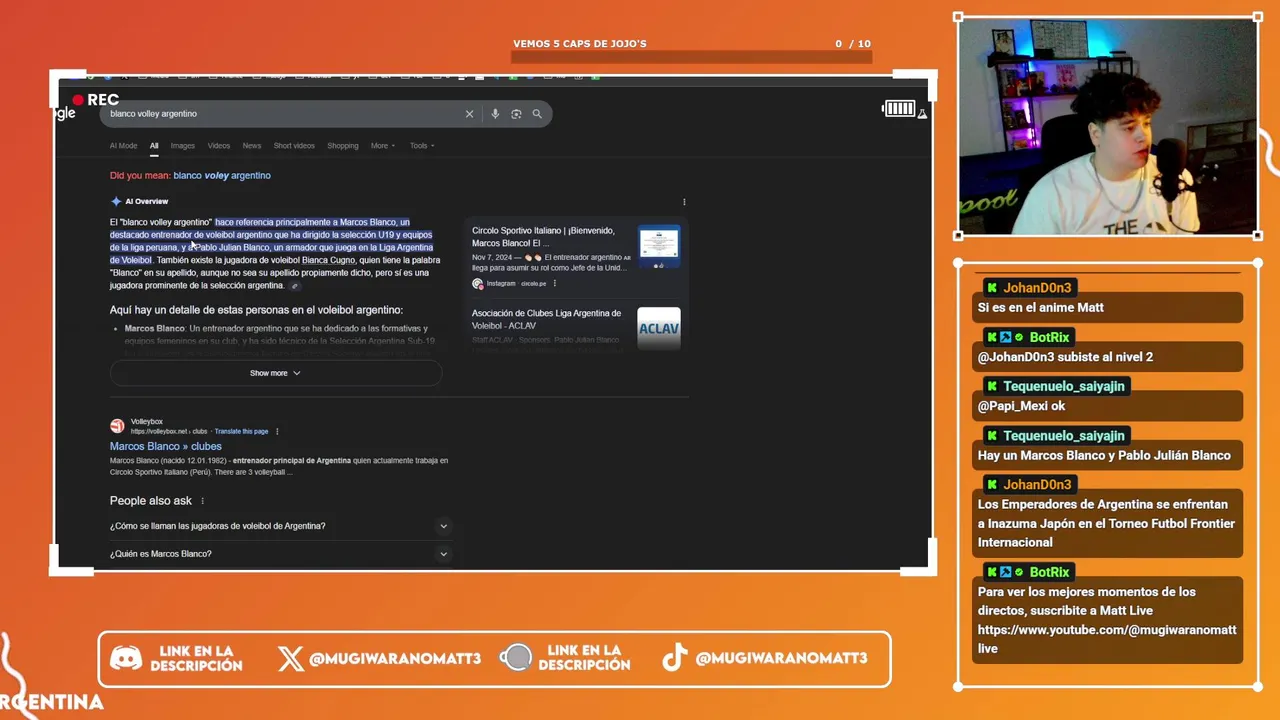This screenshot has width=1280, height=720.
Task: Click the magnifier search icon
Action: [x=537, y=114]
